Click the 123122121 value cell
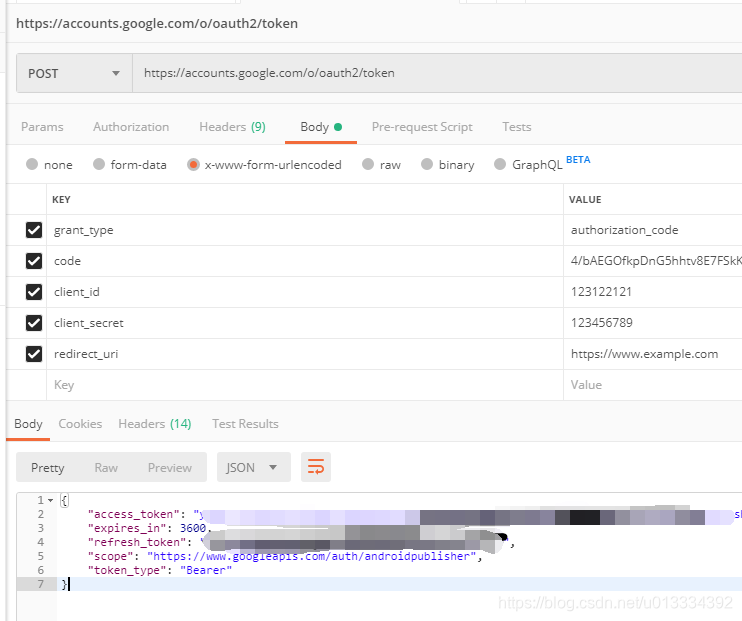The height and width of the screenshot is (621, 742). point(653,292)
